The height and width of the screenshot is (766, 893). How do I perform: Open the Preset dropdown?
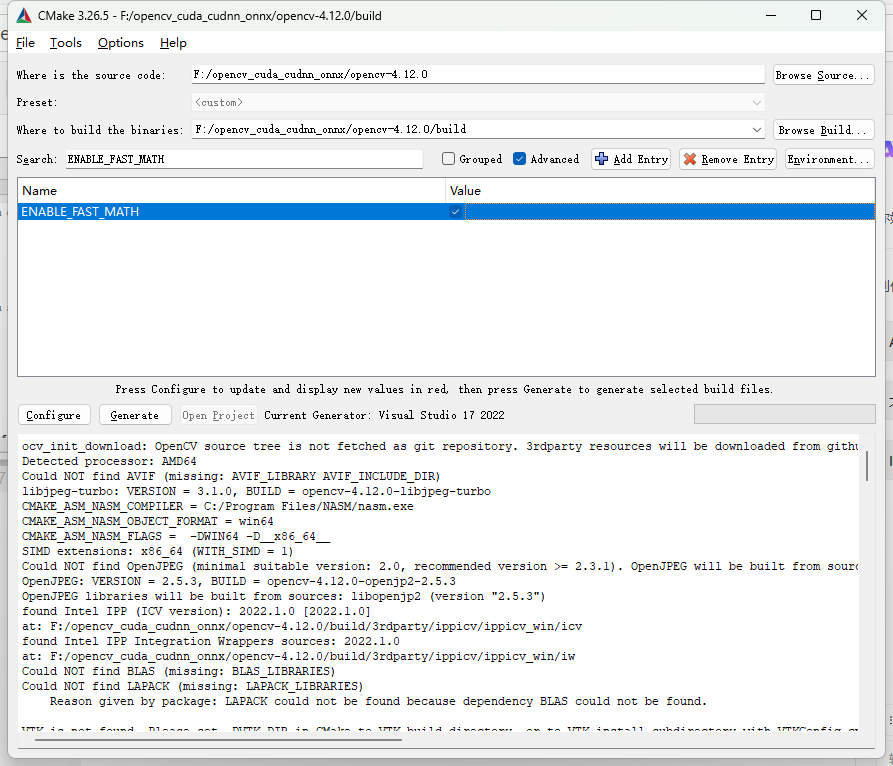[x=756, y=102]
